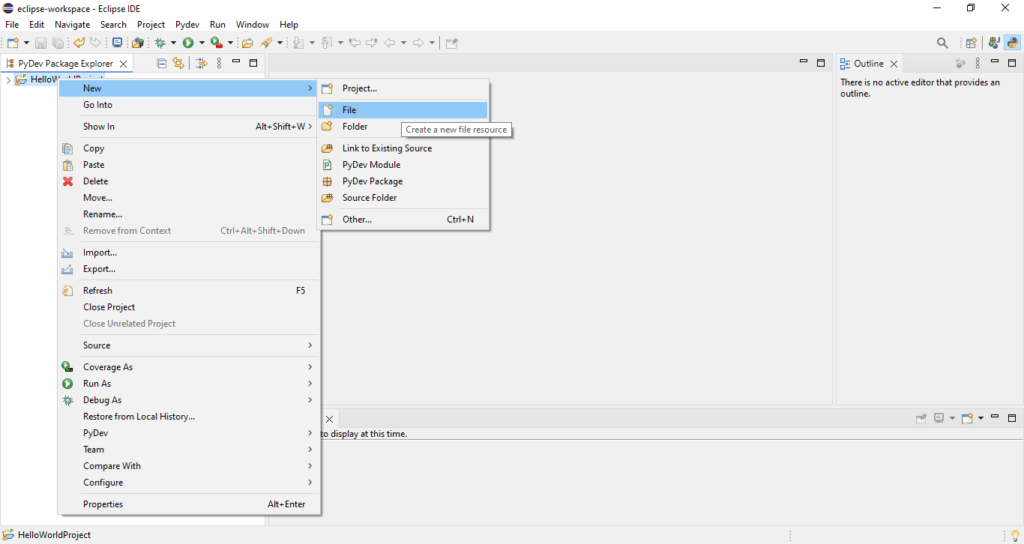Open the Run As submenu entry
The width and height of the screenshot is (1024, 544).
point(189,383)
